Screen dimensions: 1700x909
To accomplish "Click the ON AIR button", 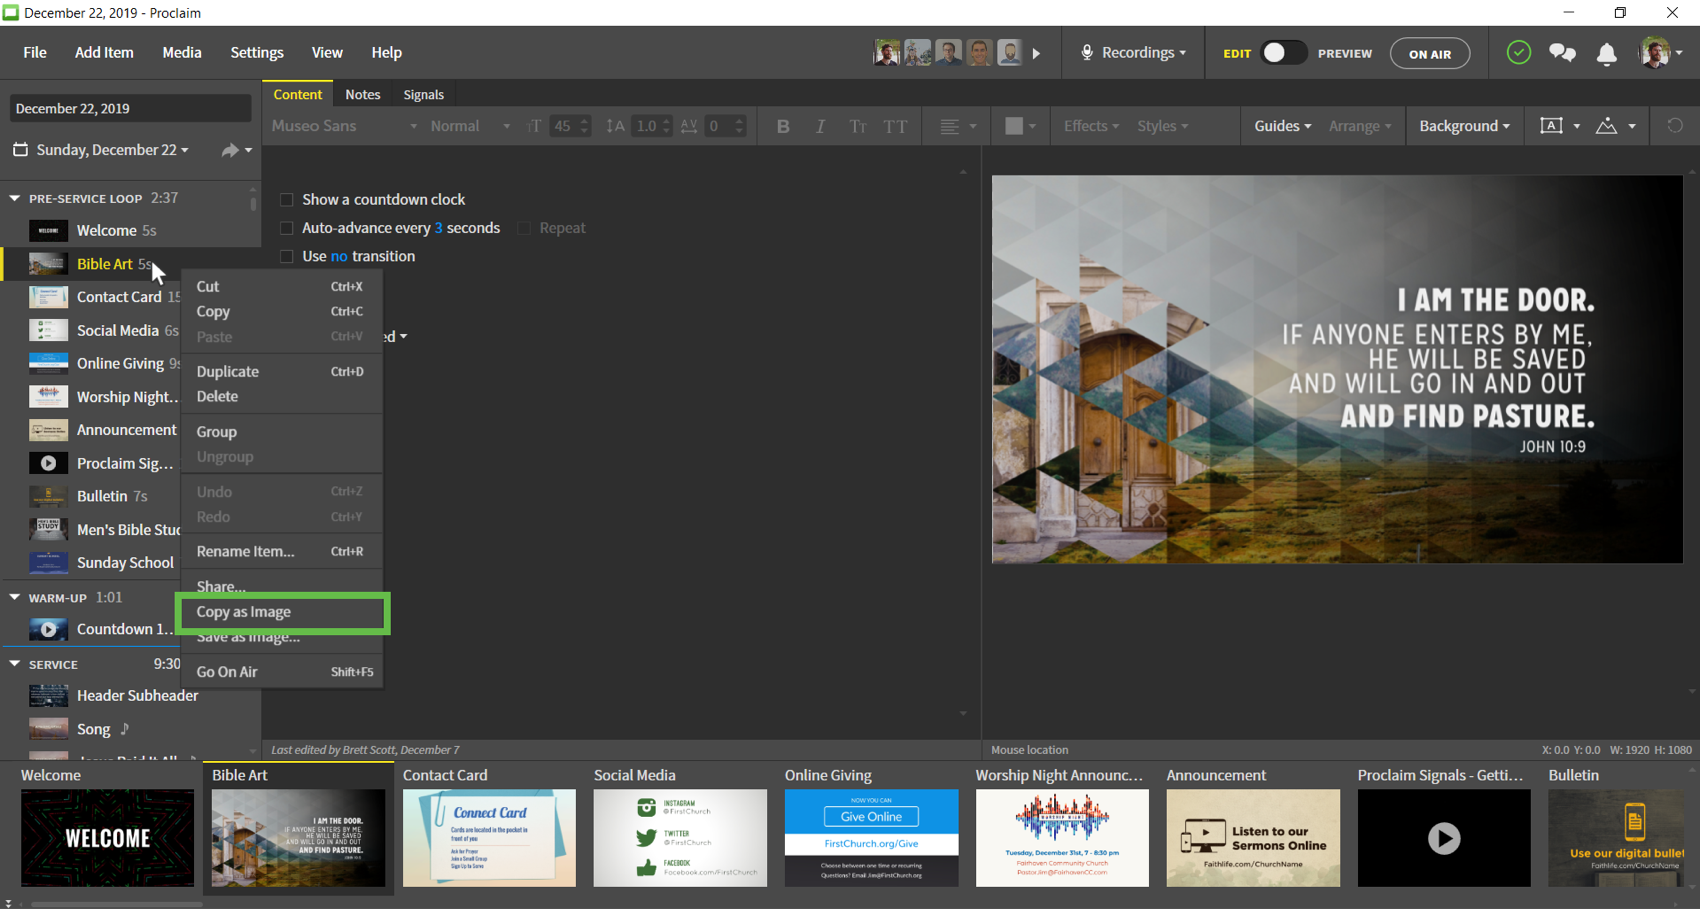I will (x=1430, y=54).
